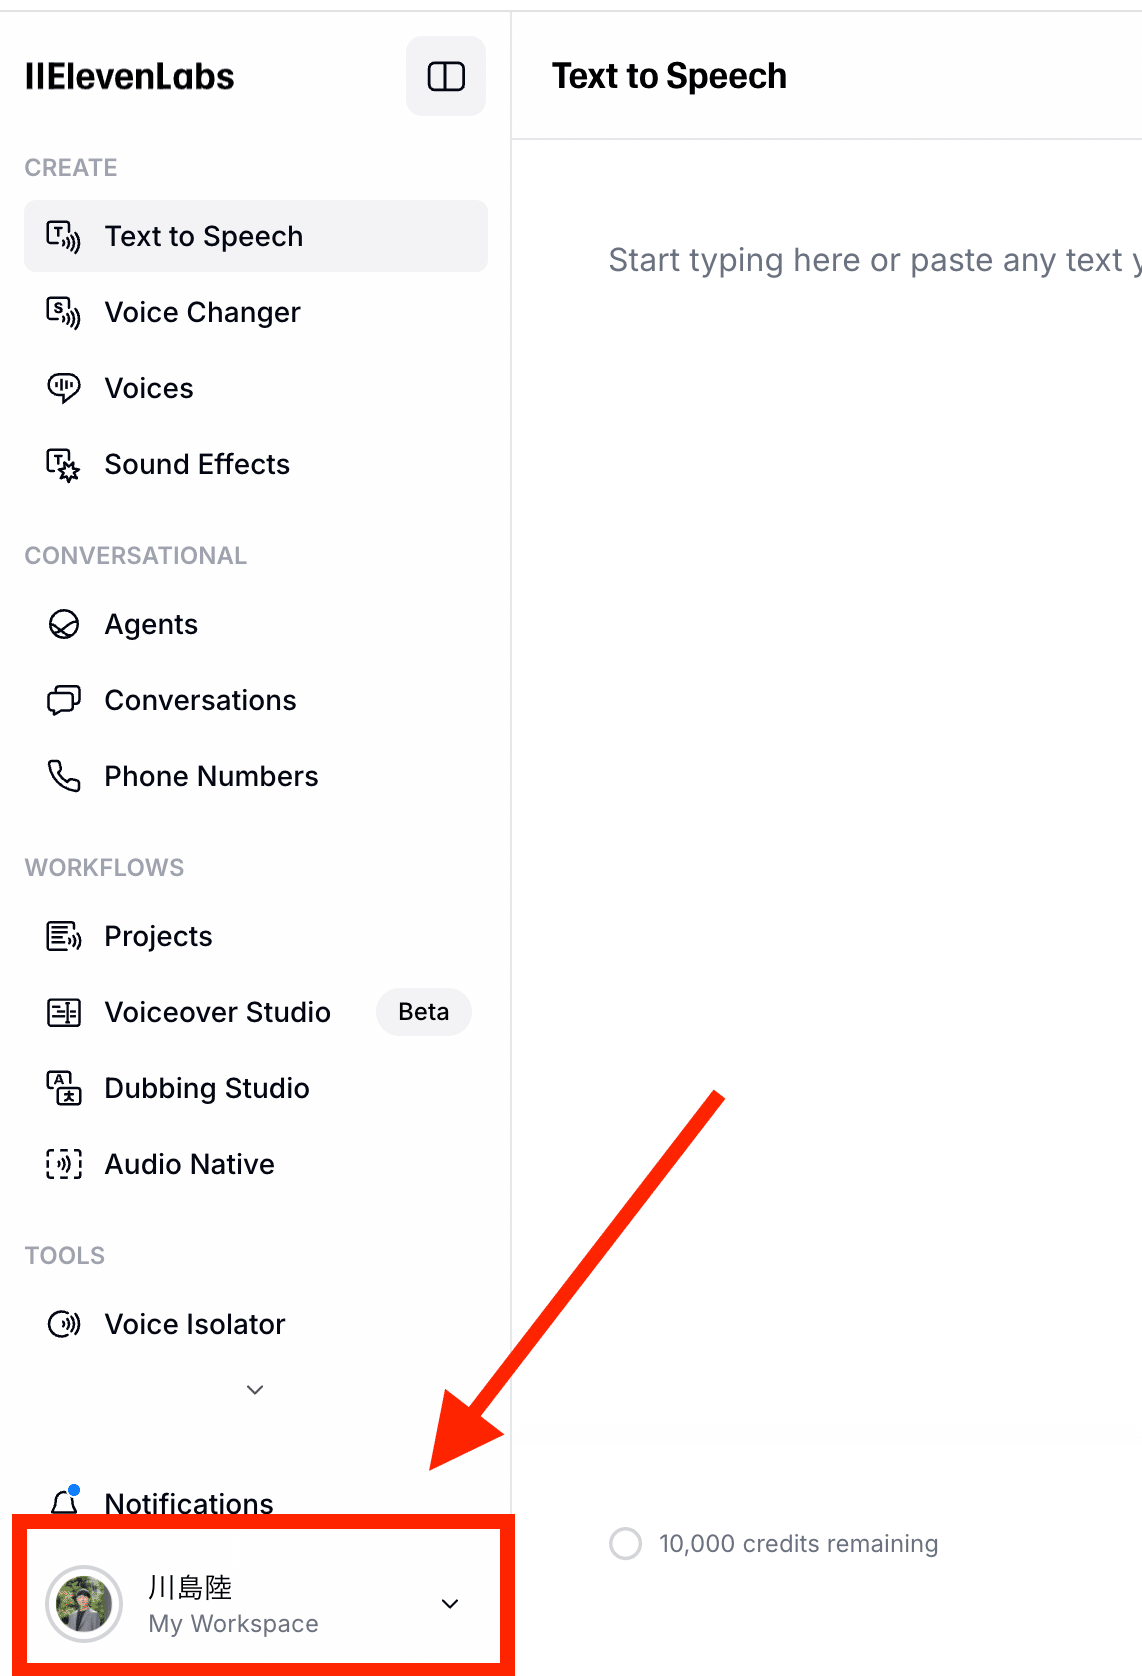Image resolution: width=1142 pixels, height=1676 pixels.
Task: Click the Notifications bell icon
Action: point(65,1500)
